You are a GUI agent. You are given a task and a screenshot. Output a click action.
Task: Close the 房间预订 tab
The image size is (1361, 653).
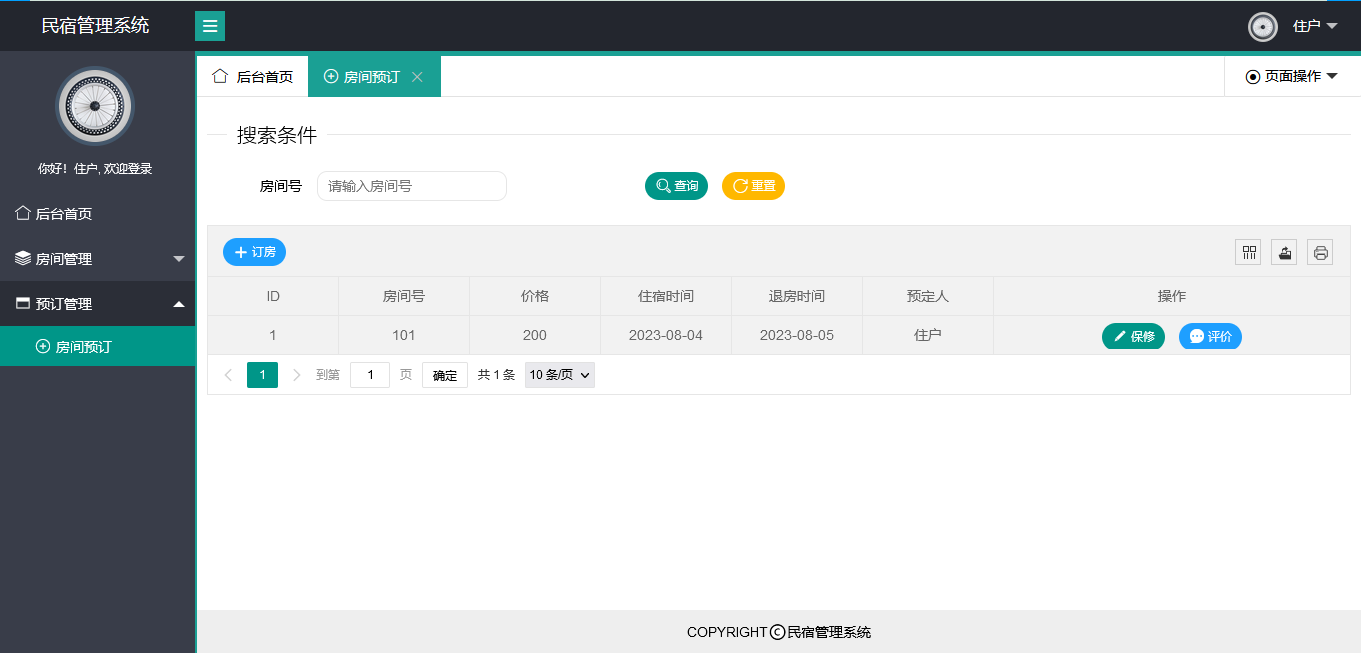coord(418,77)
